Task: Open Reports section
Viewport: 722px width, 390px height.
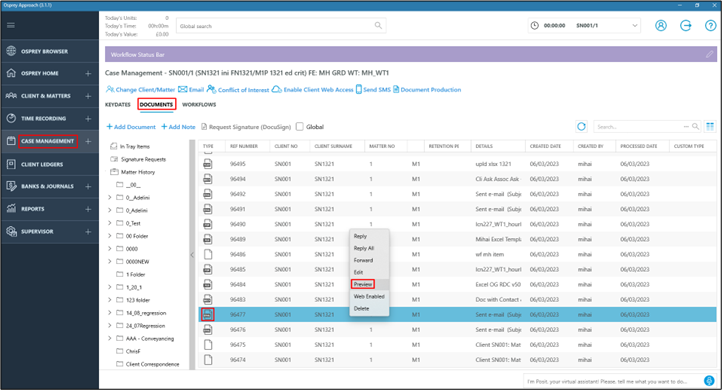Action: point(33,209)
